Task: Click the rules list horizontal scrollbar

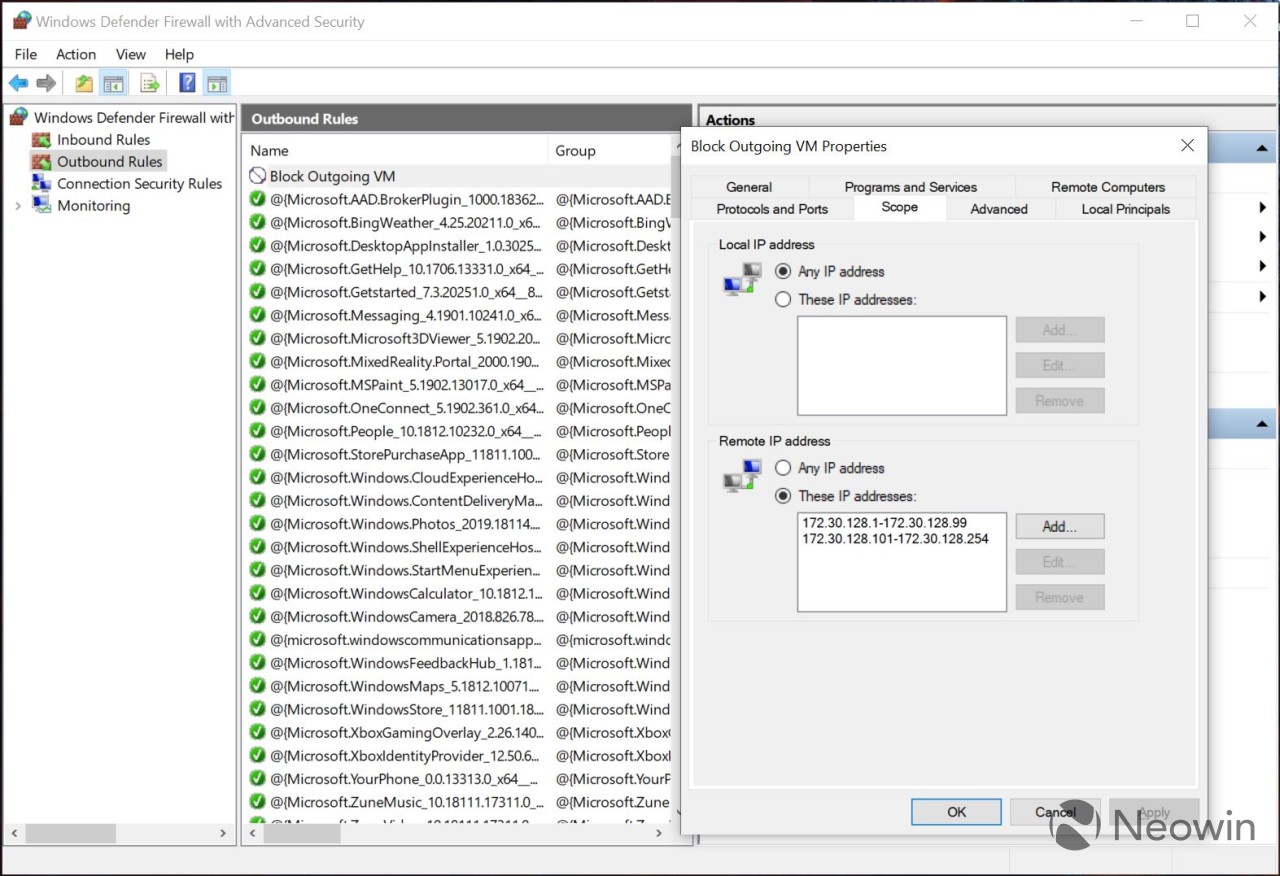Action: coord(465,832)
